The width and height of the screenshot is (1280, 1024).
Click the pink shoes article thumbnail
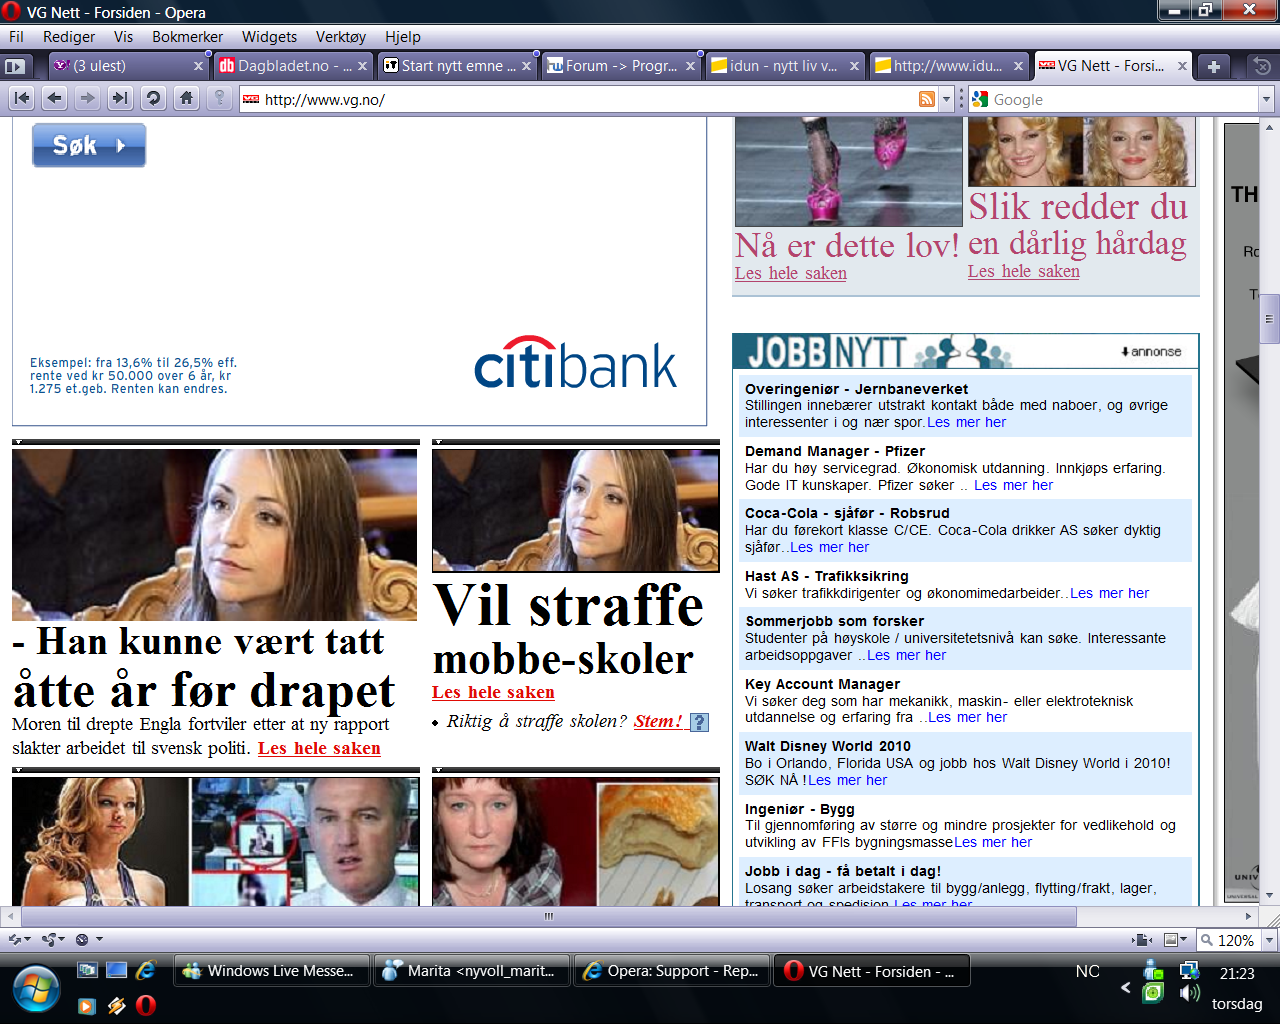(x=848, y=171)
